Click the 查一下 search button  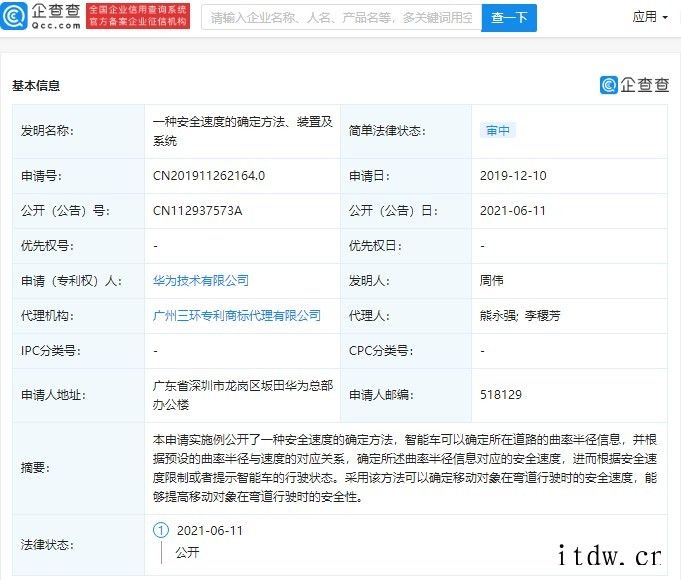509,18
